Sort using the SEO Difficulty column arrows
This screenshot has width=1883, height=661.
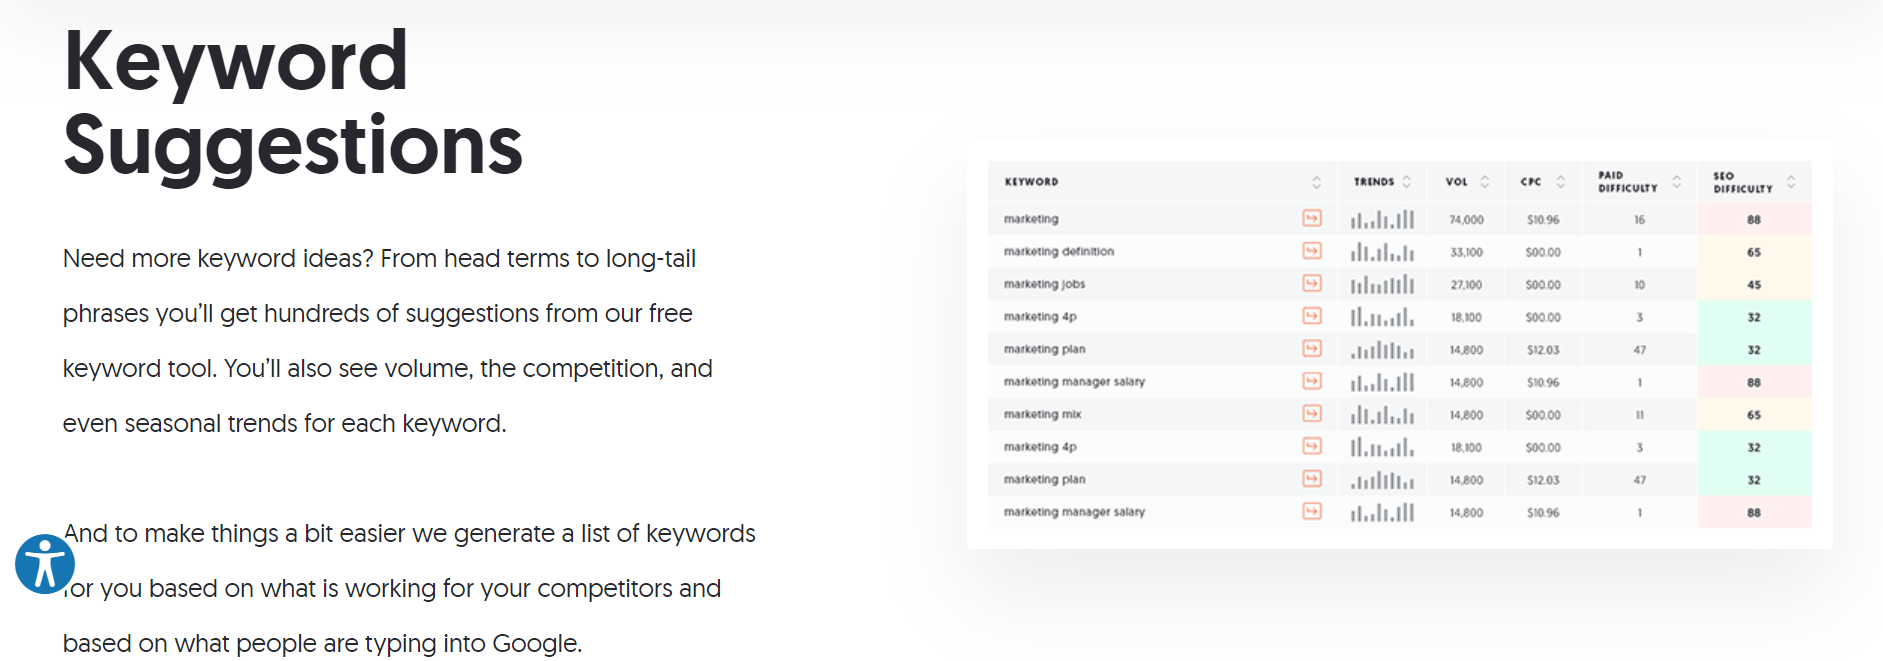tap(1791, 182)
